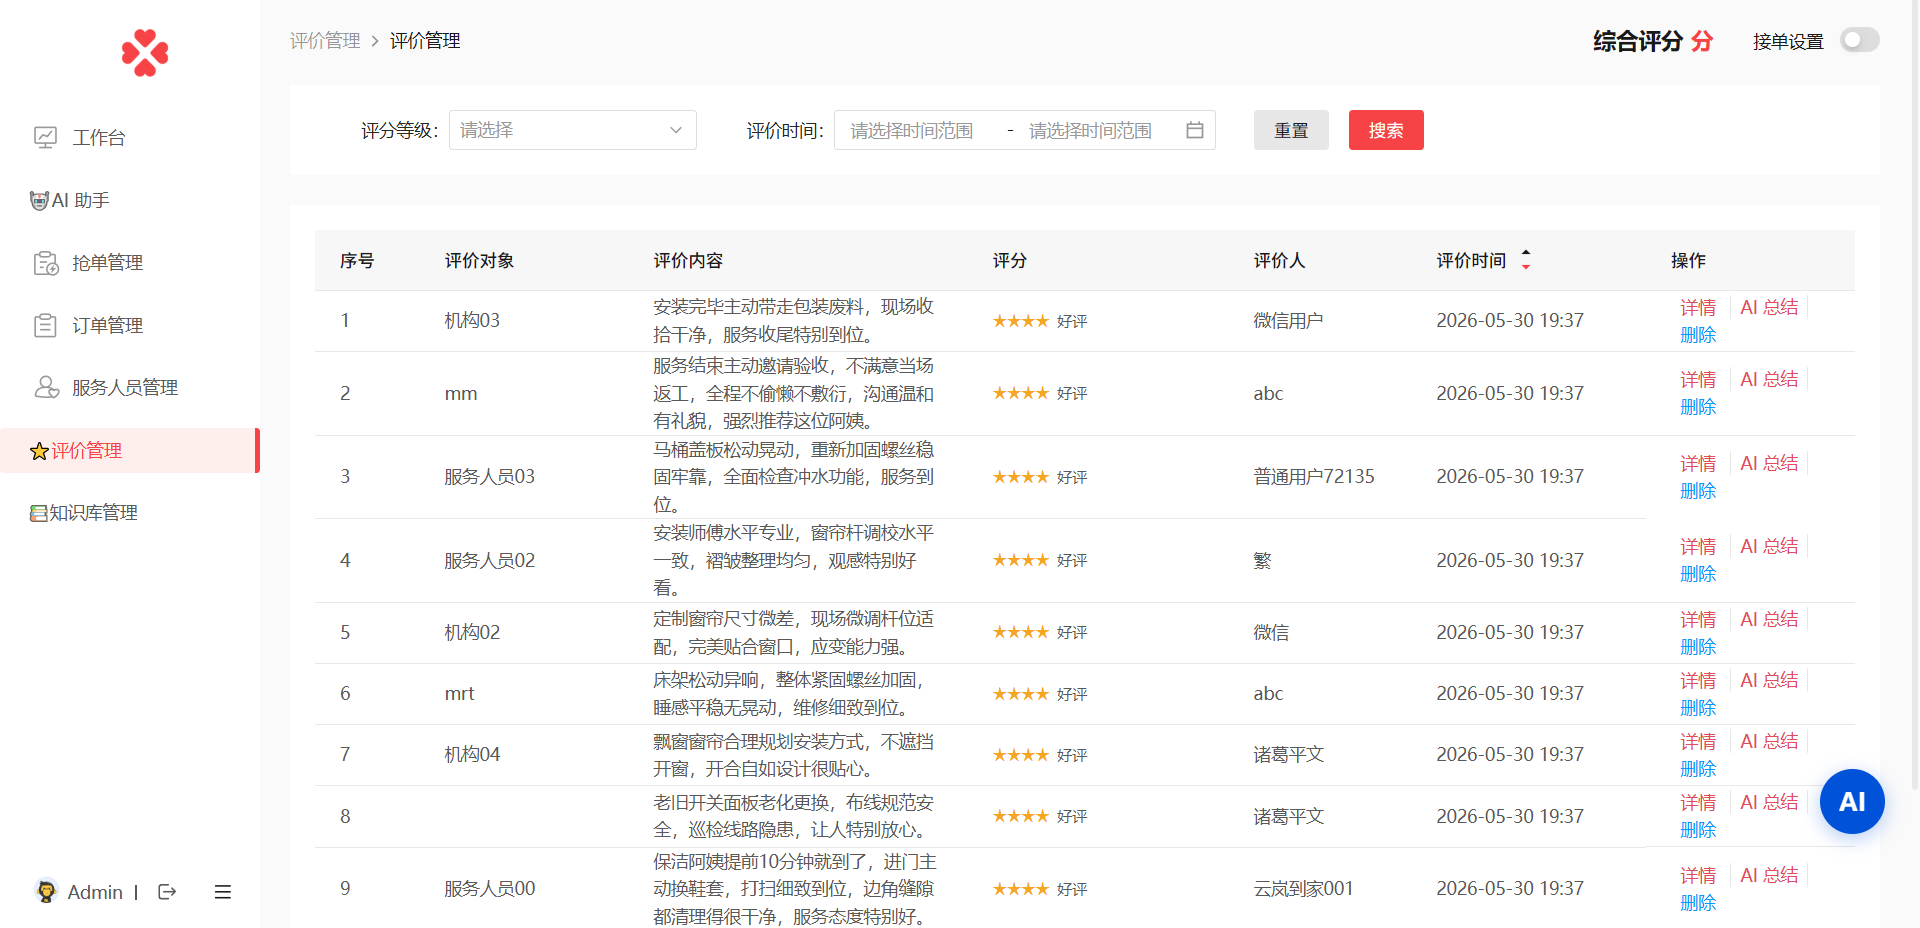Viewport: 1920px width, 928px height.
Task: Click the red heart logo
Action: coord(145,53)
